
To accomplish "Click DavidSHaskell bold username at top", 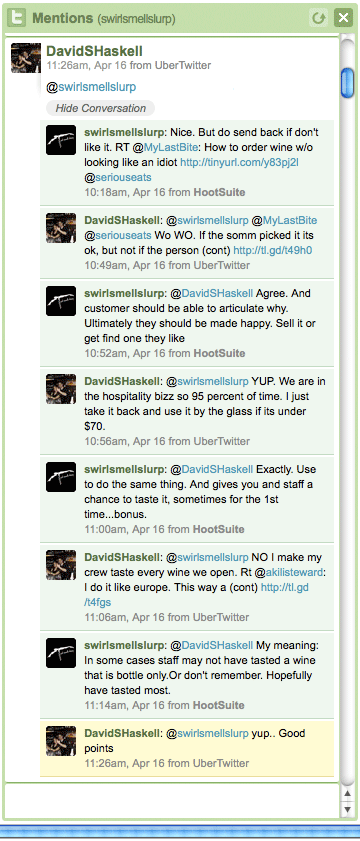I will point(94,51).
